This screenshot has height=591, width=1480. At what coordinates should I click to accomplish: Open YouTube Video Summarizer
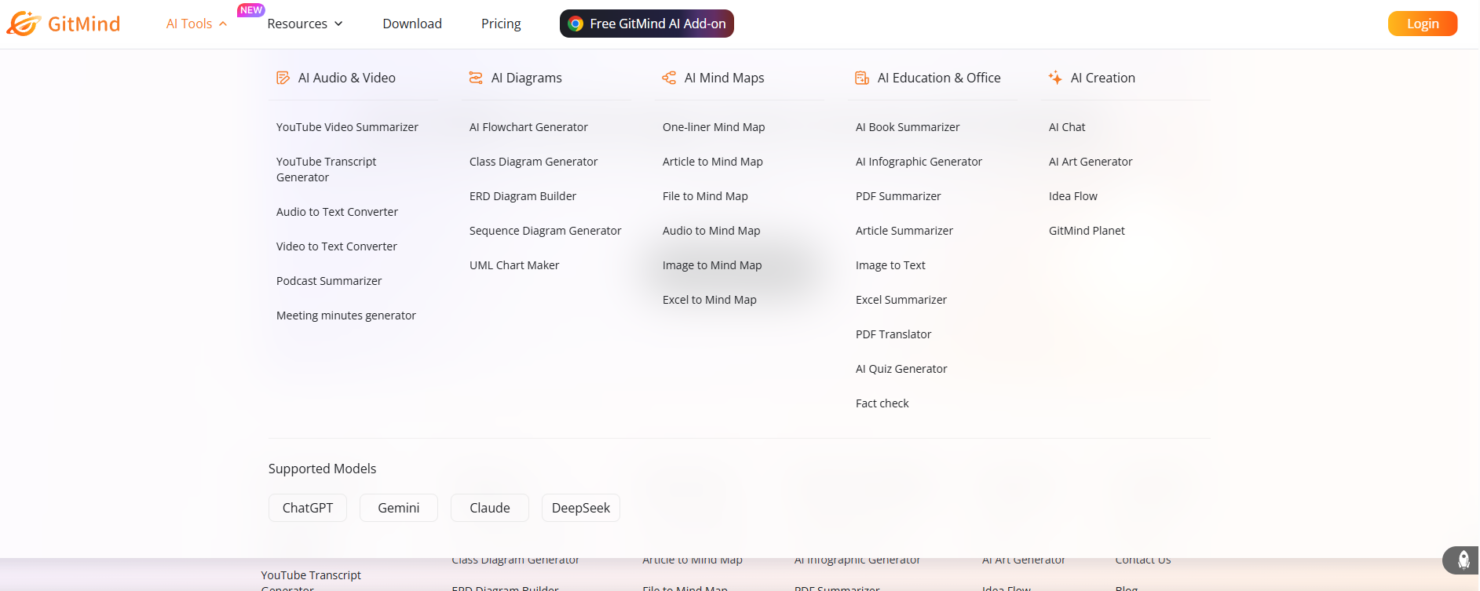click(347, 127)
